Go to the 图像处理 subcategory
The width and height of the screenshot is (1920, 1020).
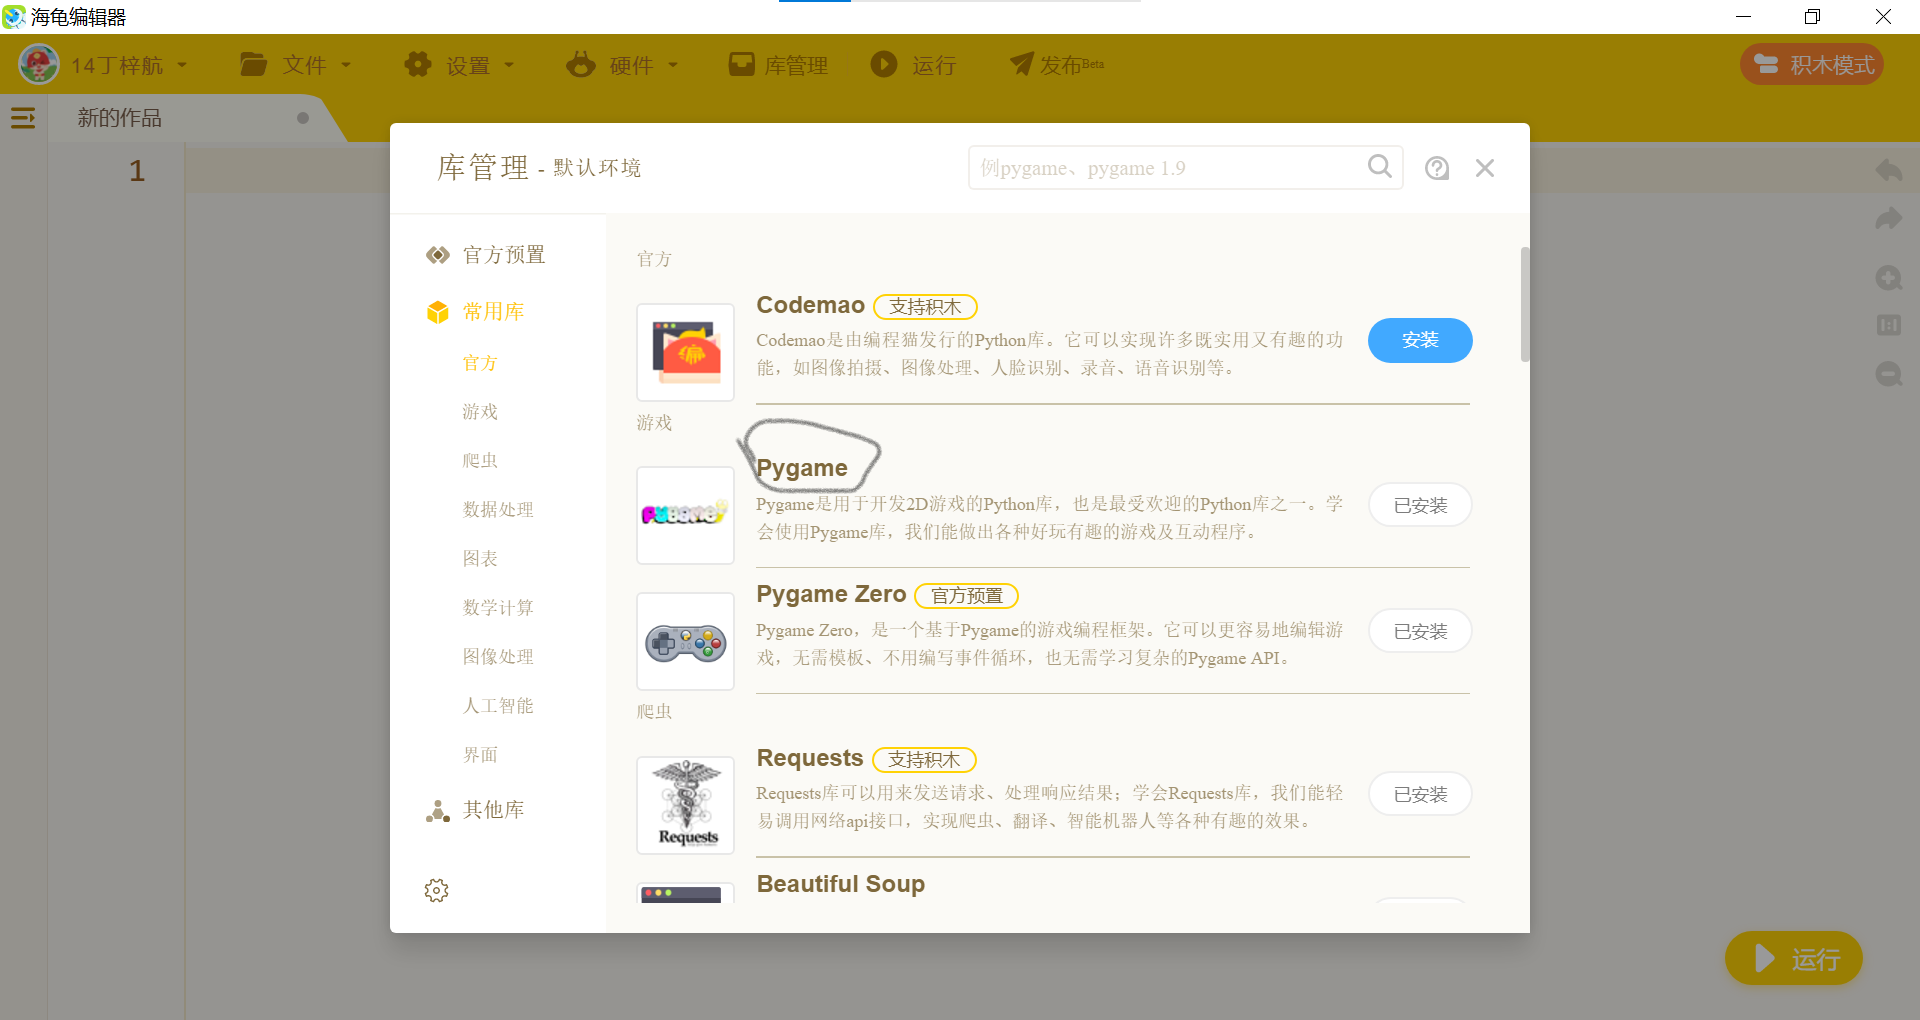point(498,657)
